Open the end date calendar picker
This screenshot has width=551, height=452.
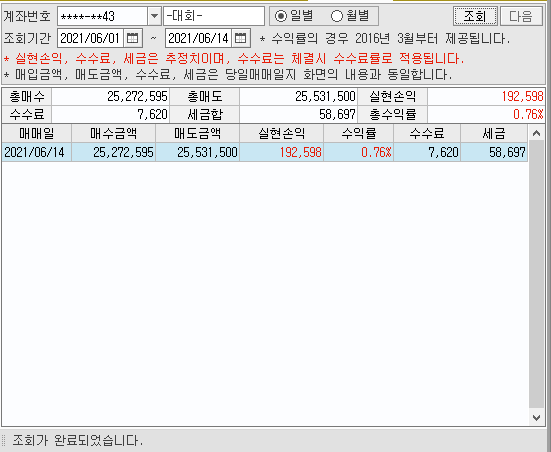(240, 38)
